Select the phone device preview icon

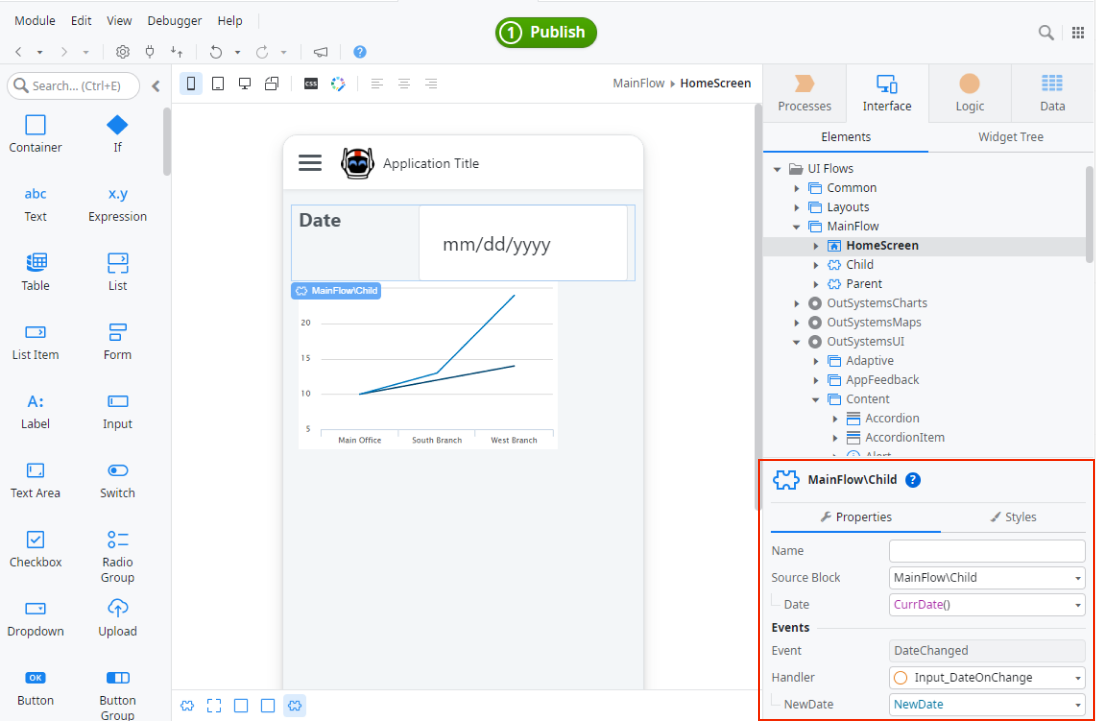[x=191, y=84]
